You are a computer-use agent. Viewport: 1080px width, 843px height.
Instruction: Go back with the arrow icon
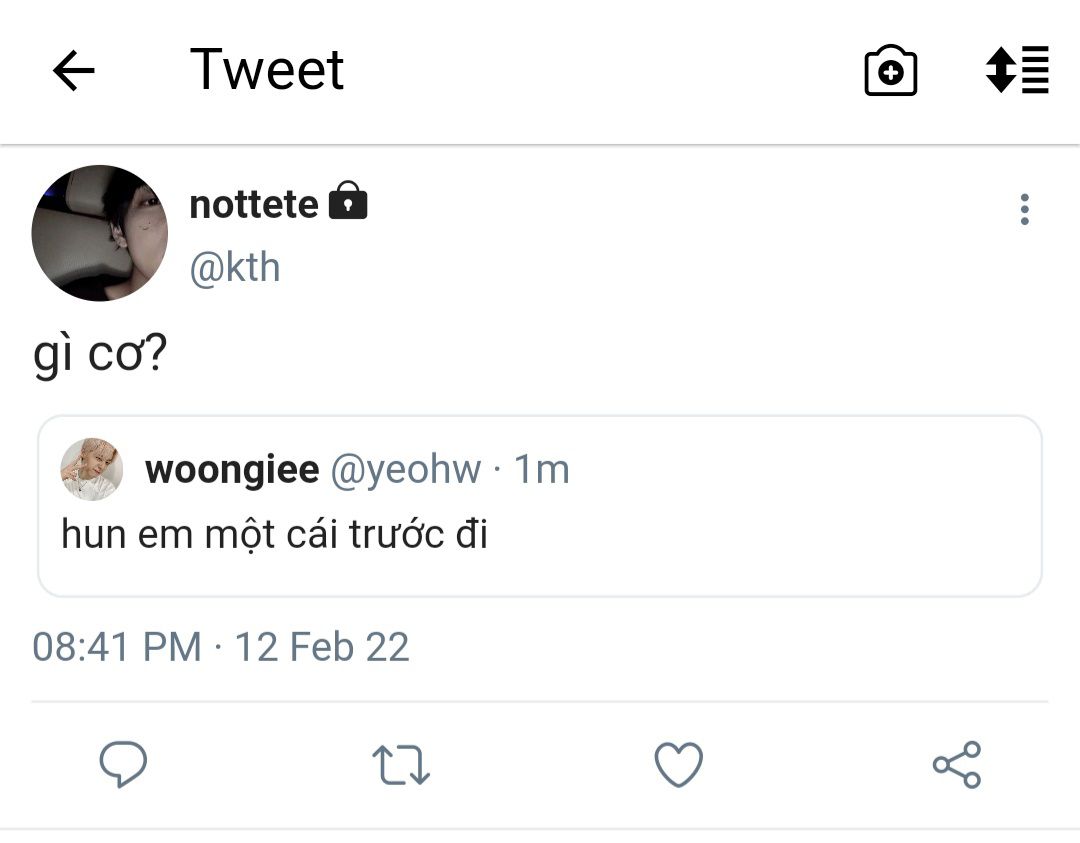tap(73, 71)
